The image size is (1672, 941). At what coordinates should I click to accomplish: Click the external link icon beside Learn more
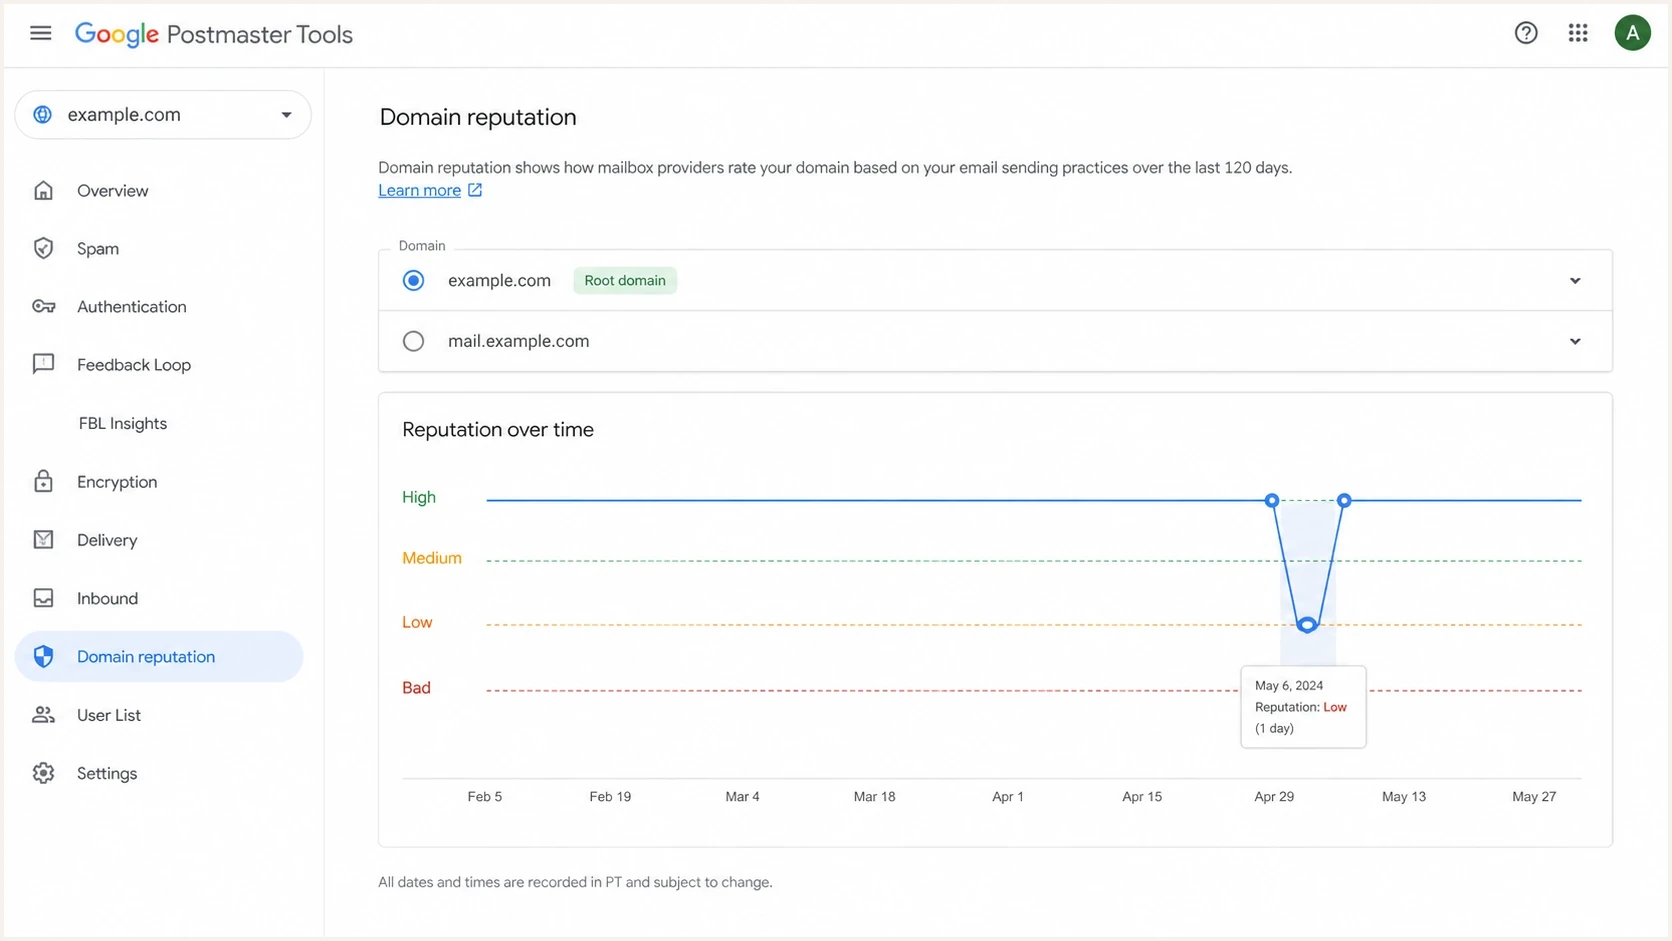tap(475, 190)
